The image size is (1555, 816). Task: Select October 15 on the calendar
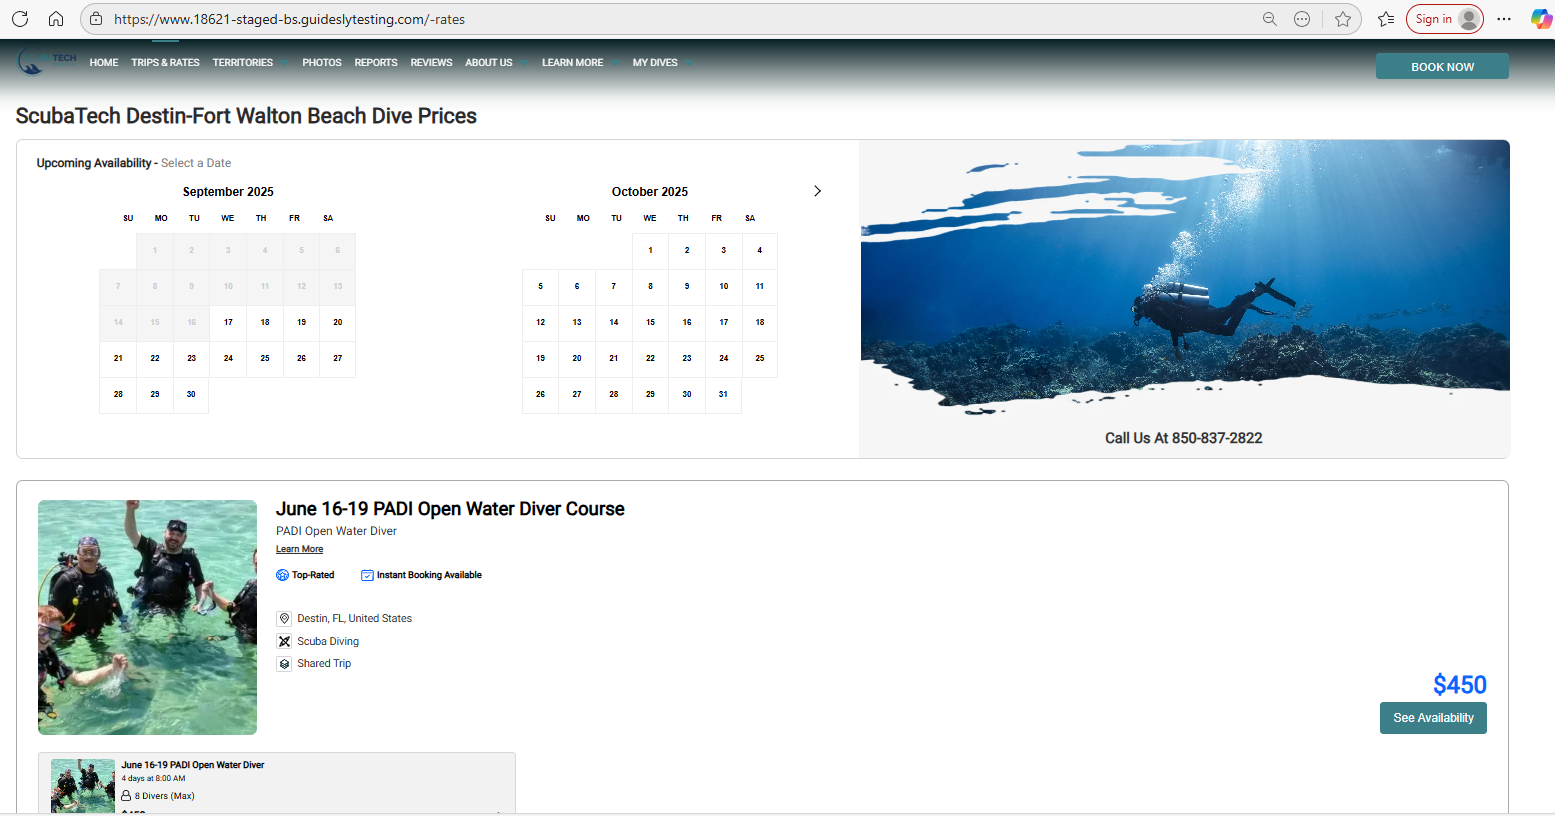coord(650,322)
